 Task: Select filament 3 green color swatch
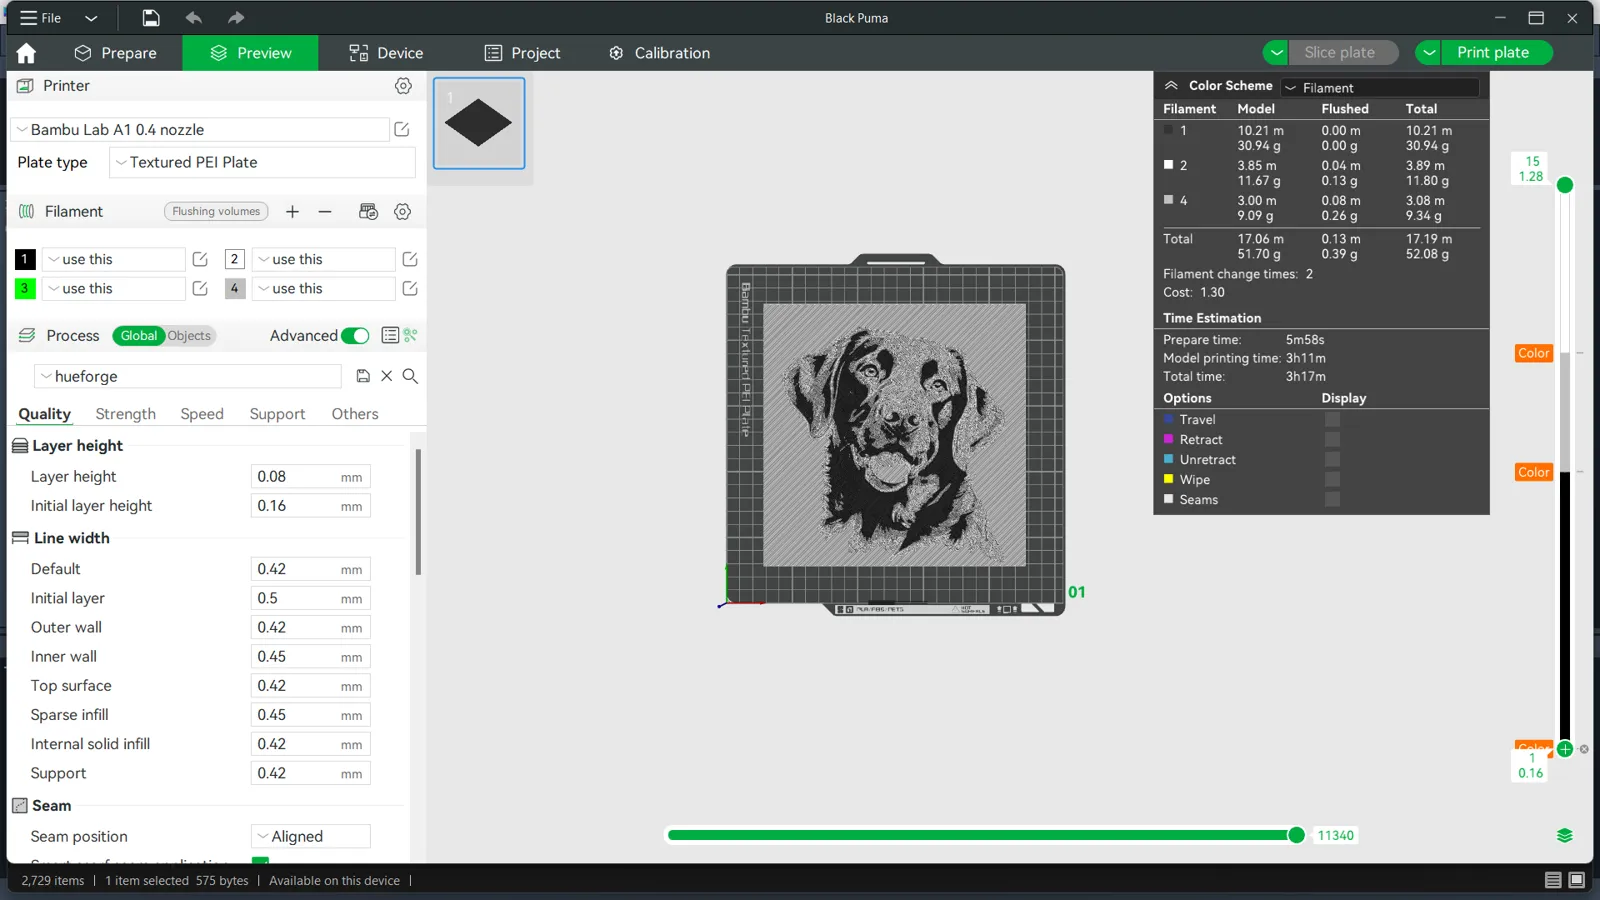(x=25, y=288)
